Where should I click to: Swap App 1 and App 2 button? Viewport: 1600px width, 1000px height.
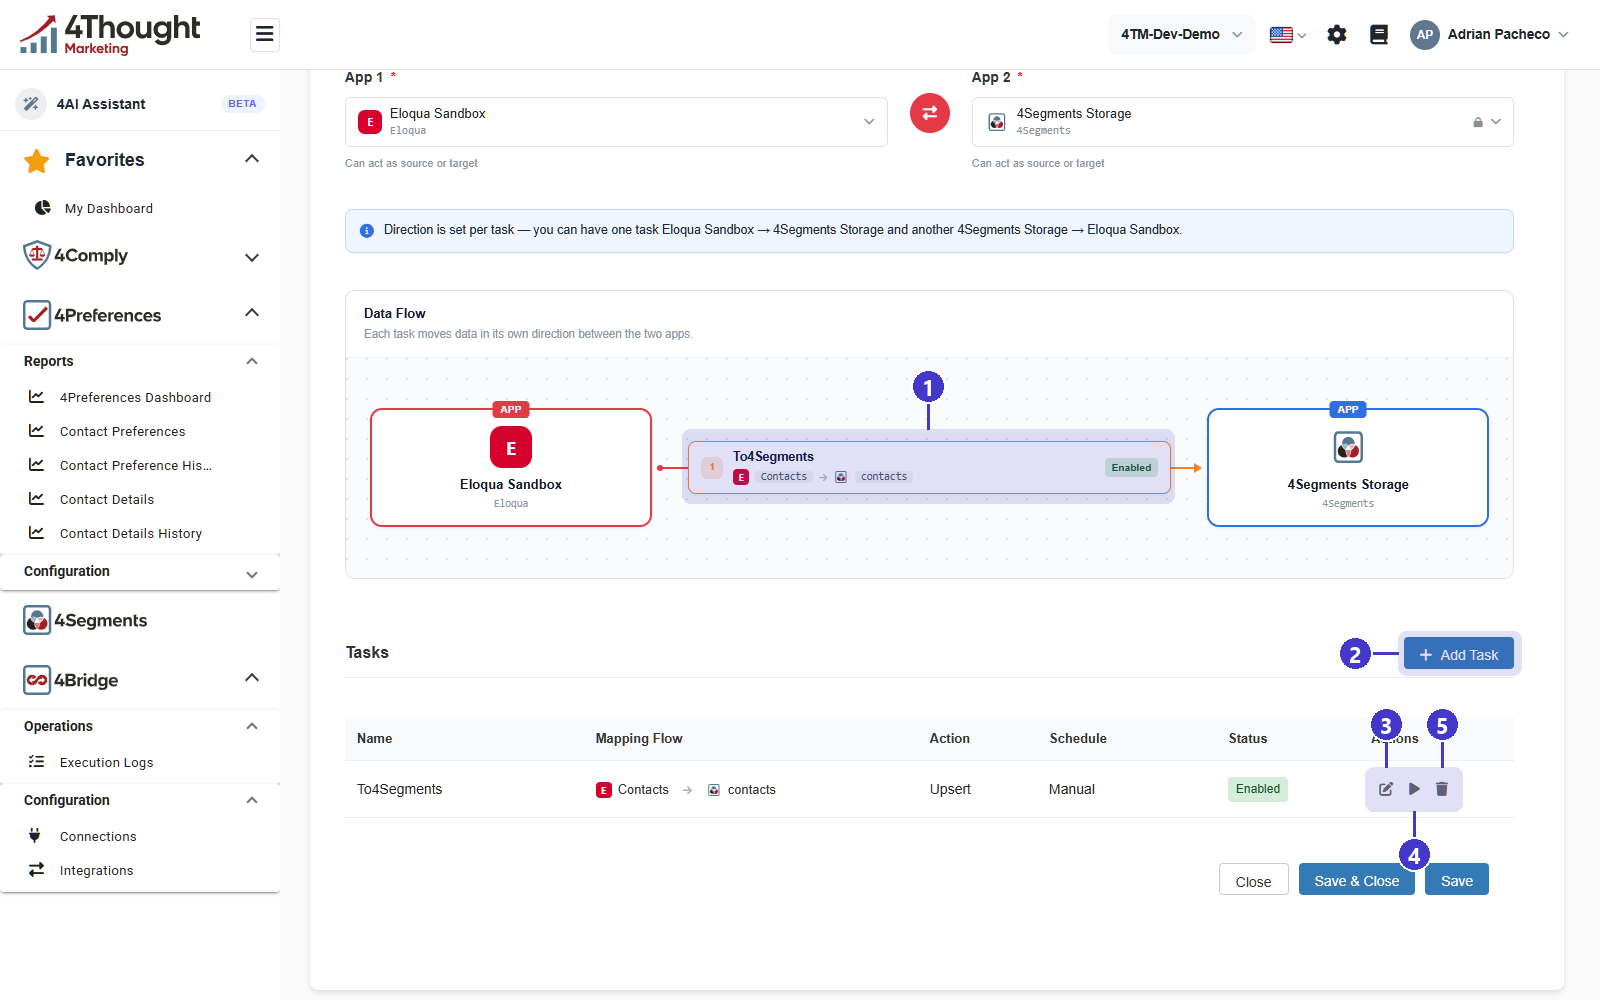click(930, 112)
